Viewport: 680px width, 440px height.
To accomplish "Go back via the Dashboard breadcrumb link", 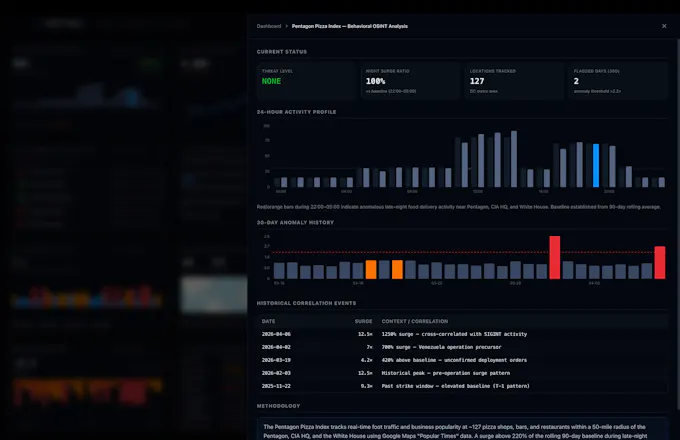I will (269, 26).
